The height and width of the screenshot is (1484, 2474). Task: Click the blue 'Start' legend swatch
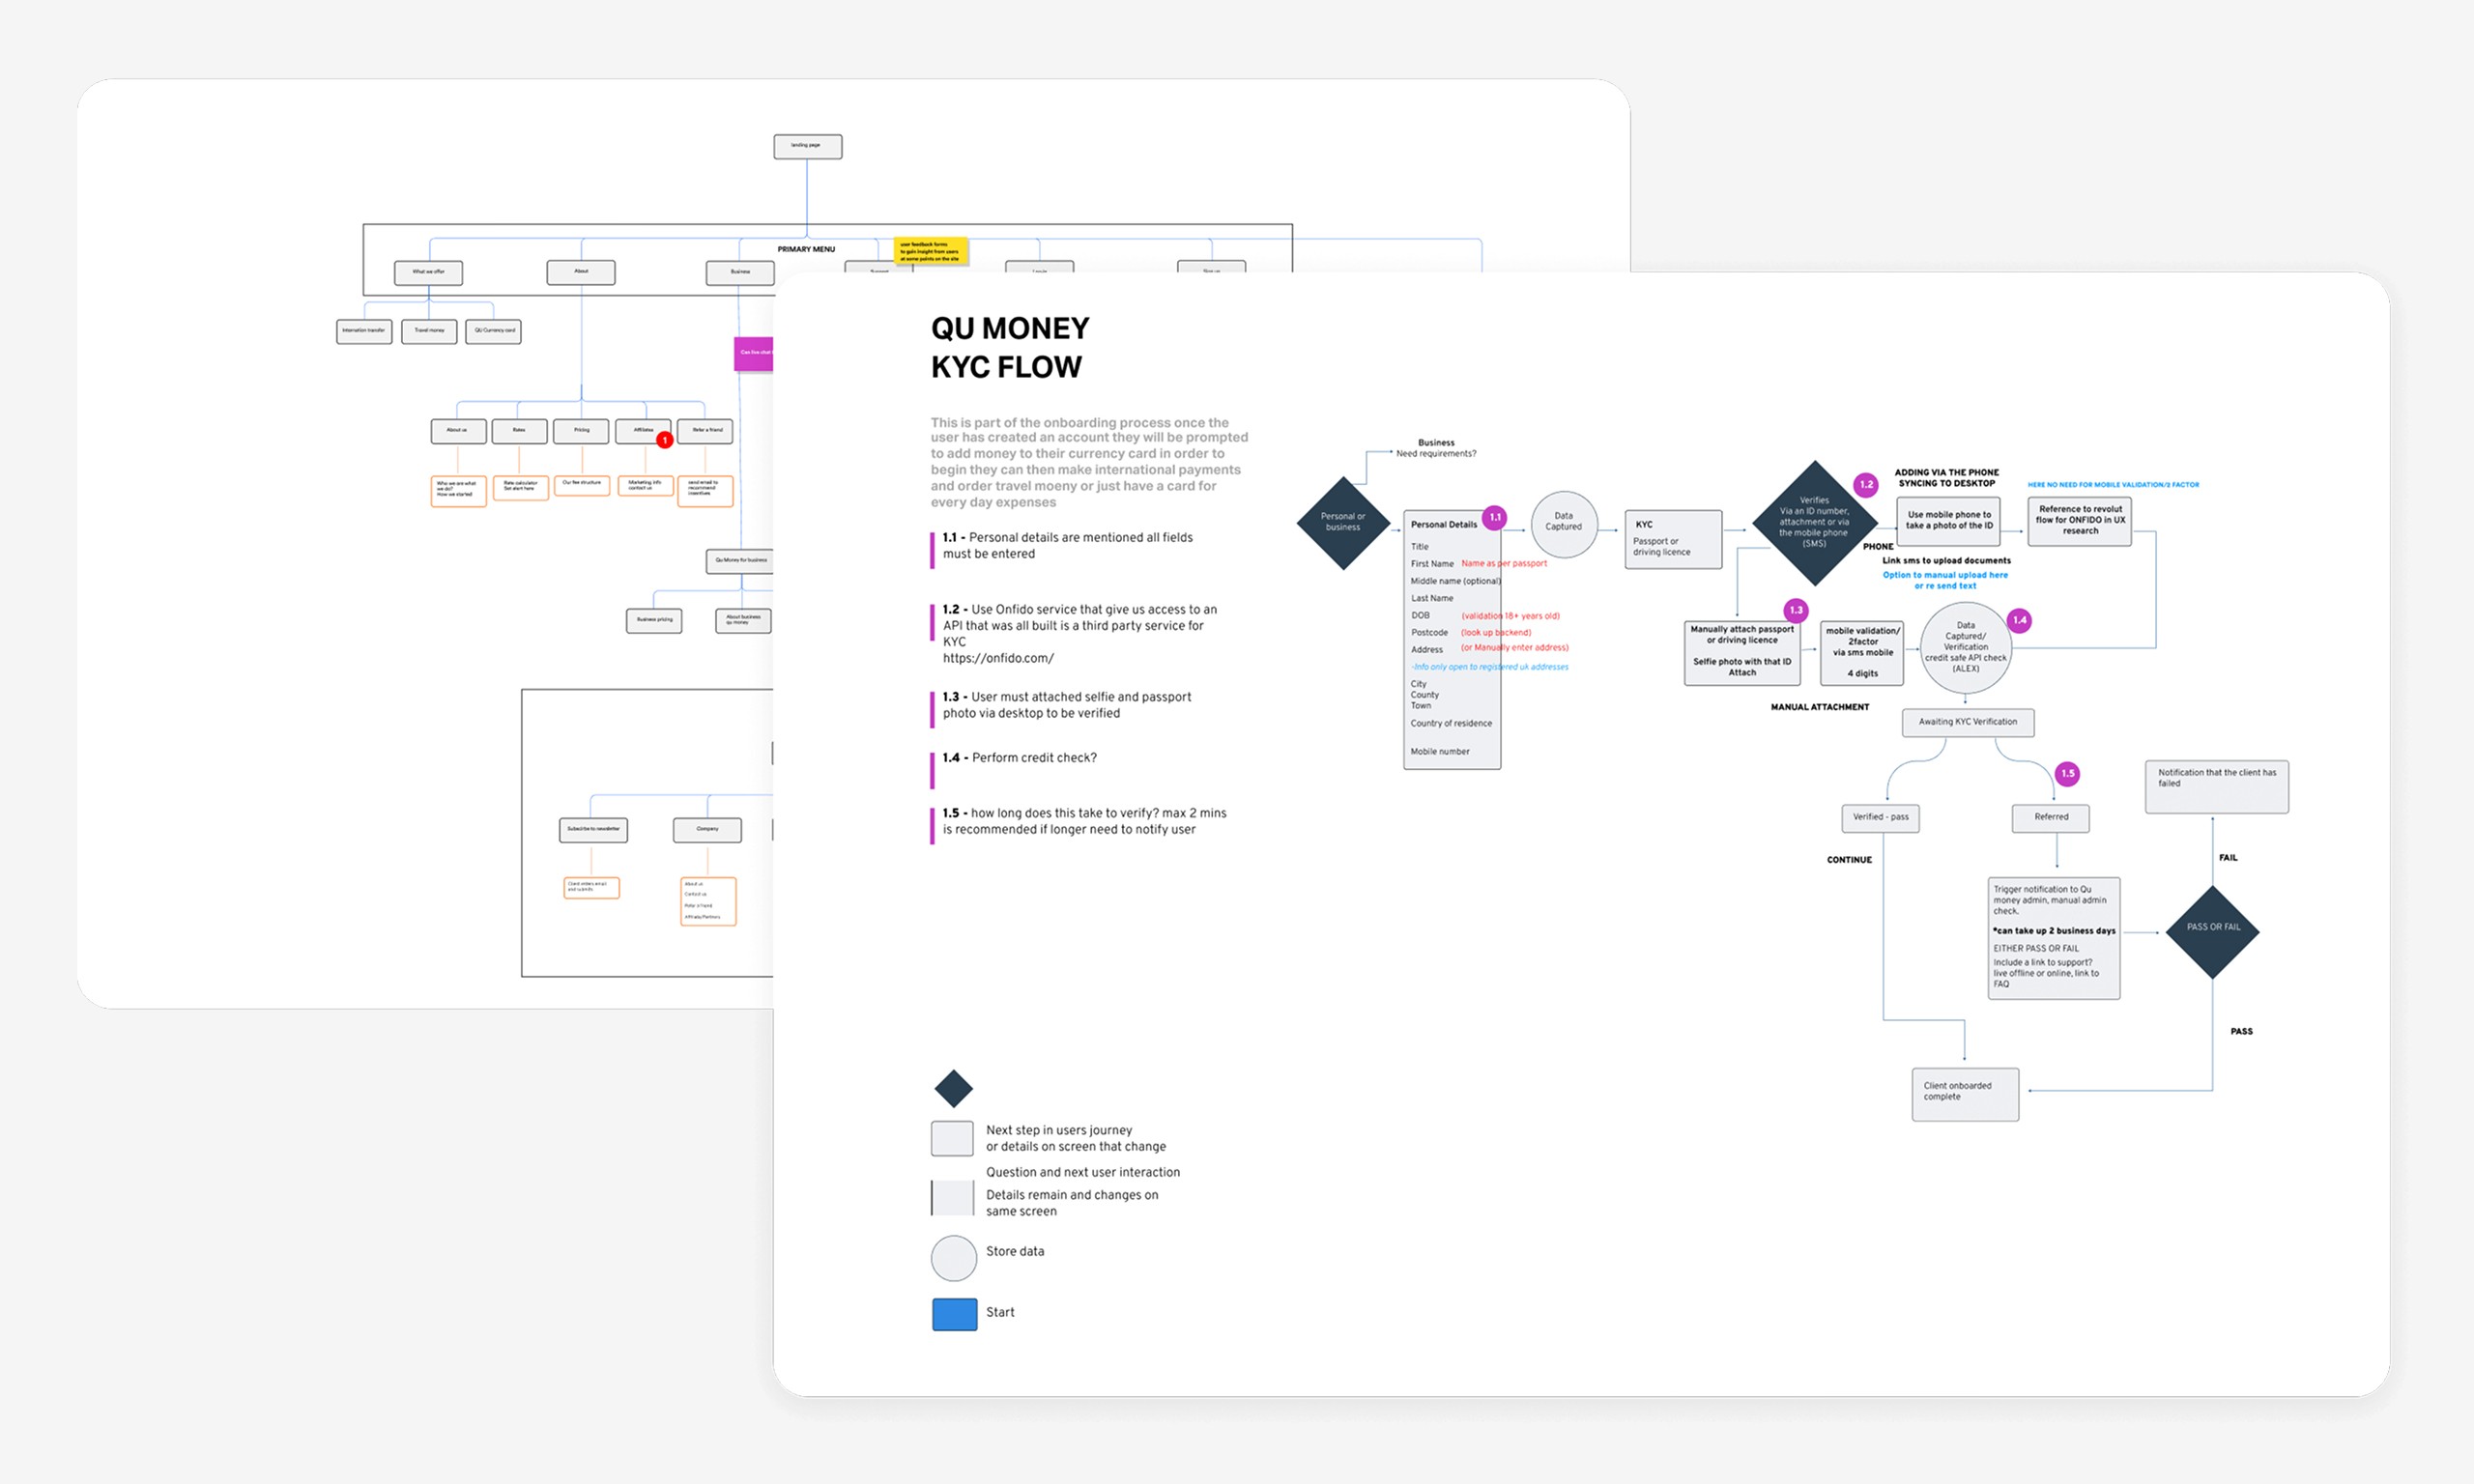(x=954, y=1313)
